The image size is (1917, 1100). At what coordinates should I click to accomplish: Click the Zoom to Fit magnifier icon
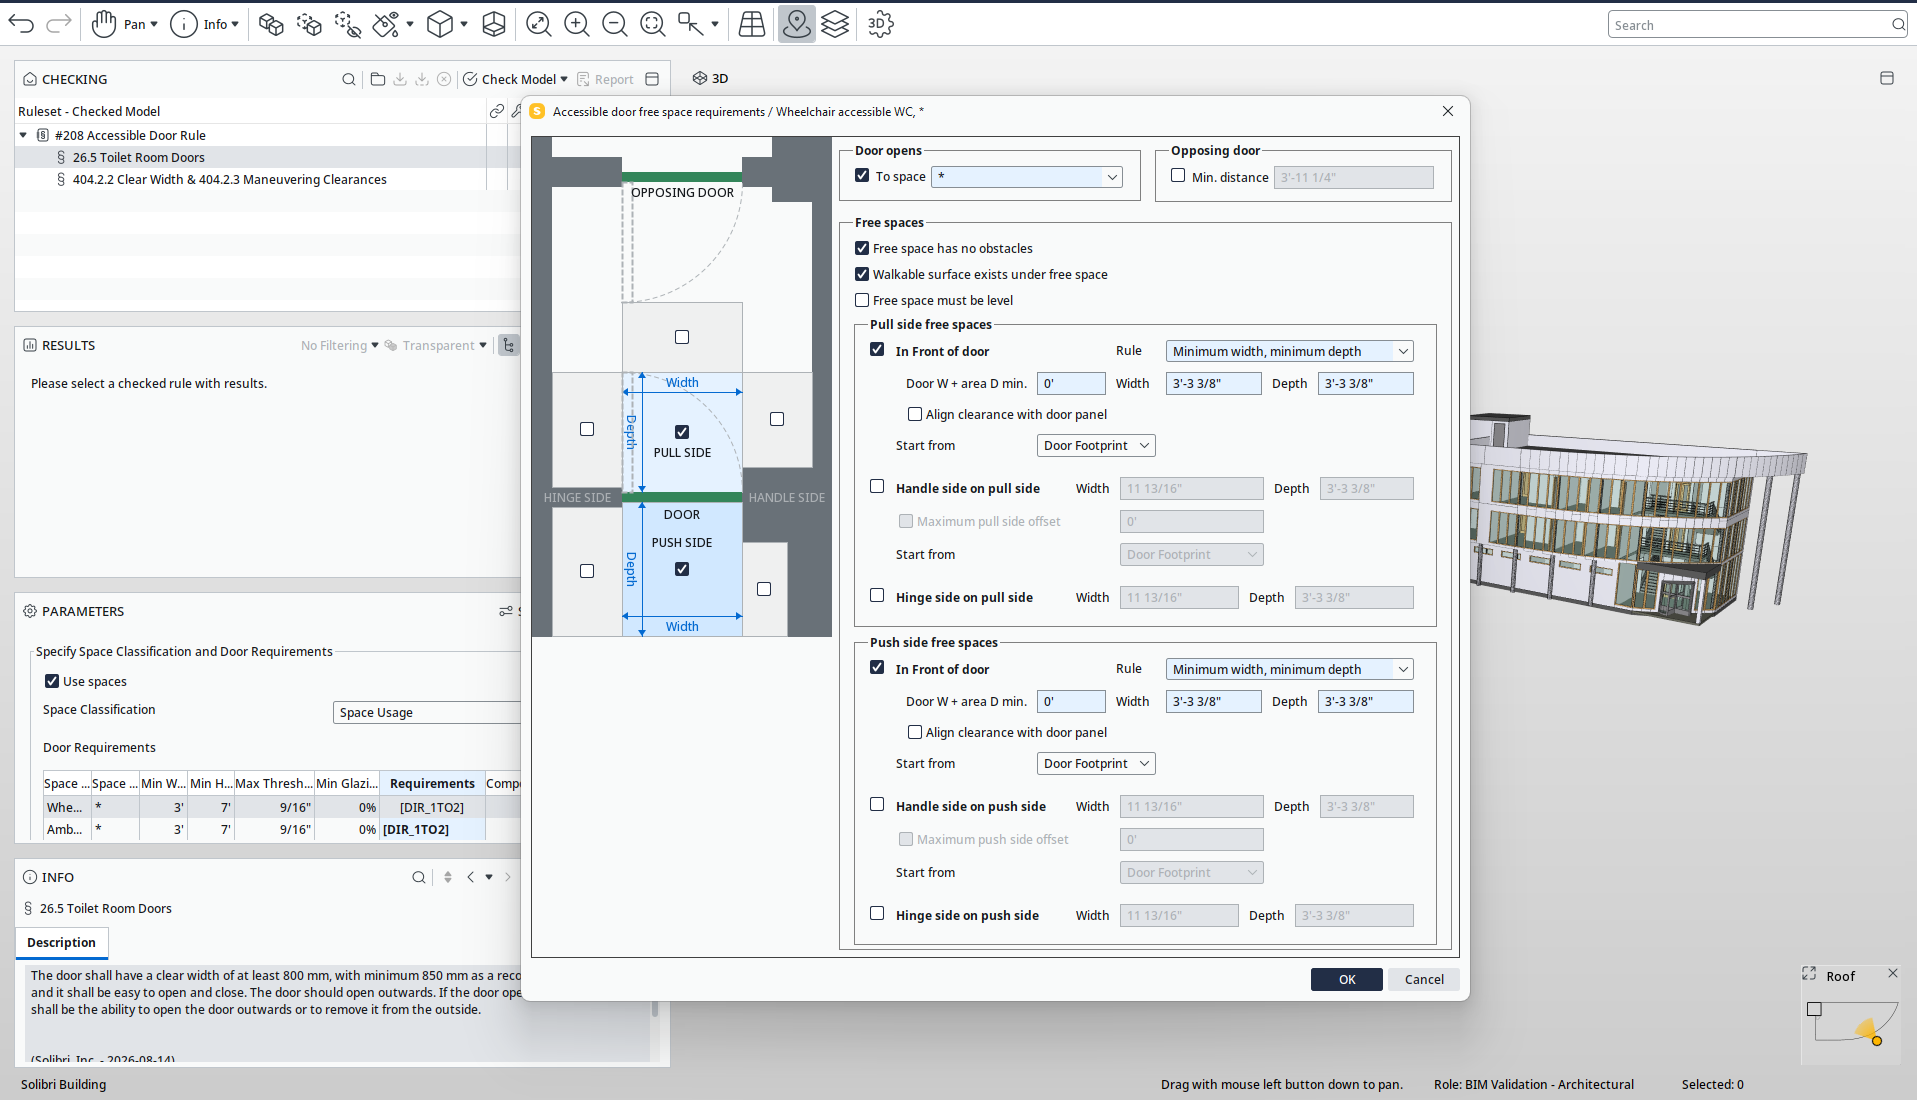tap(539, 24)
